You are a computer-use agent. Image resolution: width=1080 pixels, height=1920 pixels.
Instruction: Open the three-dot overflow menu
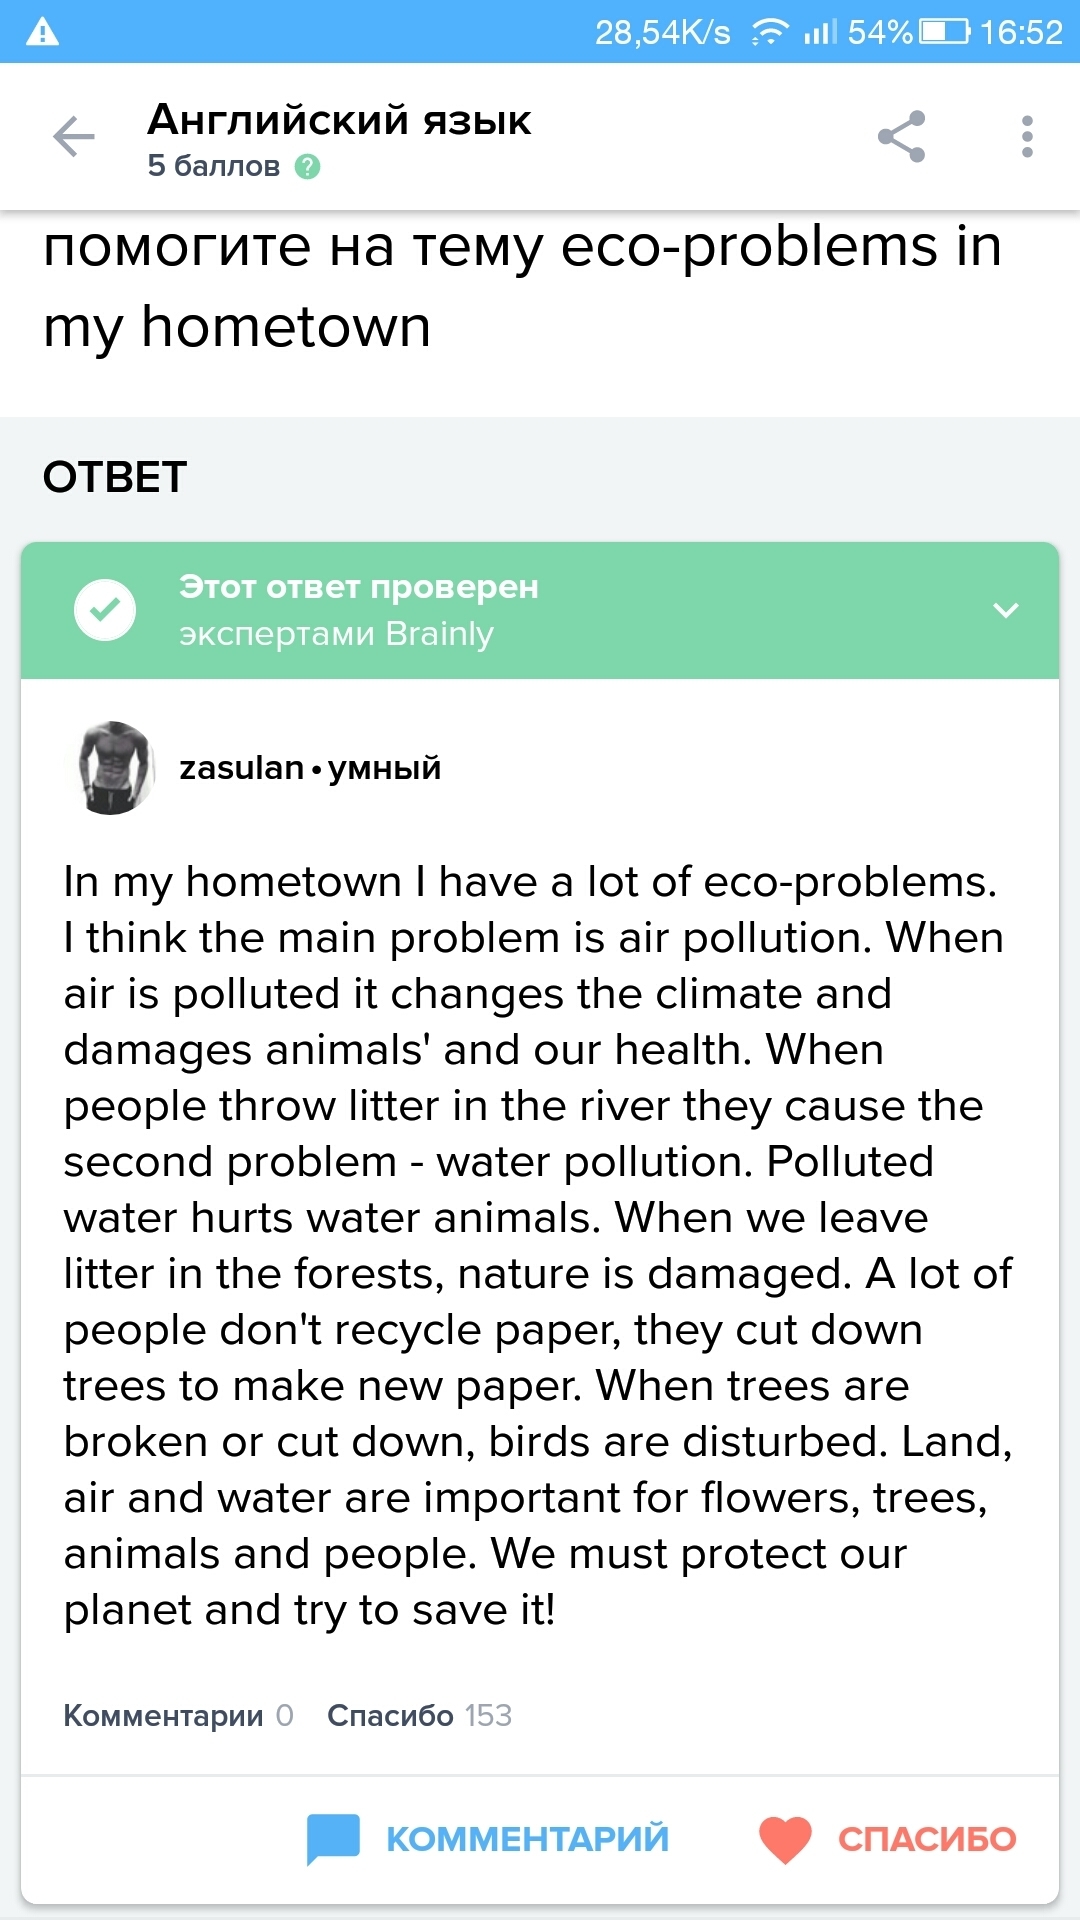click(1027, 137)
